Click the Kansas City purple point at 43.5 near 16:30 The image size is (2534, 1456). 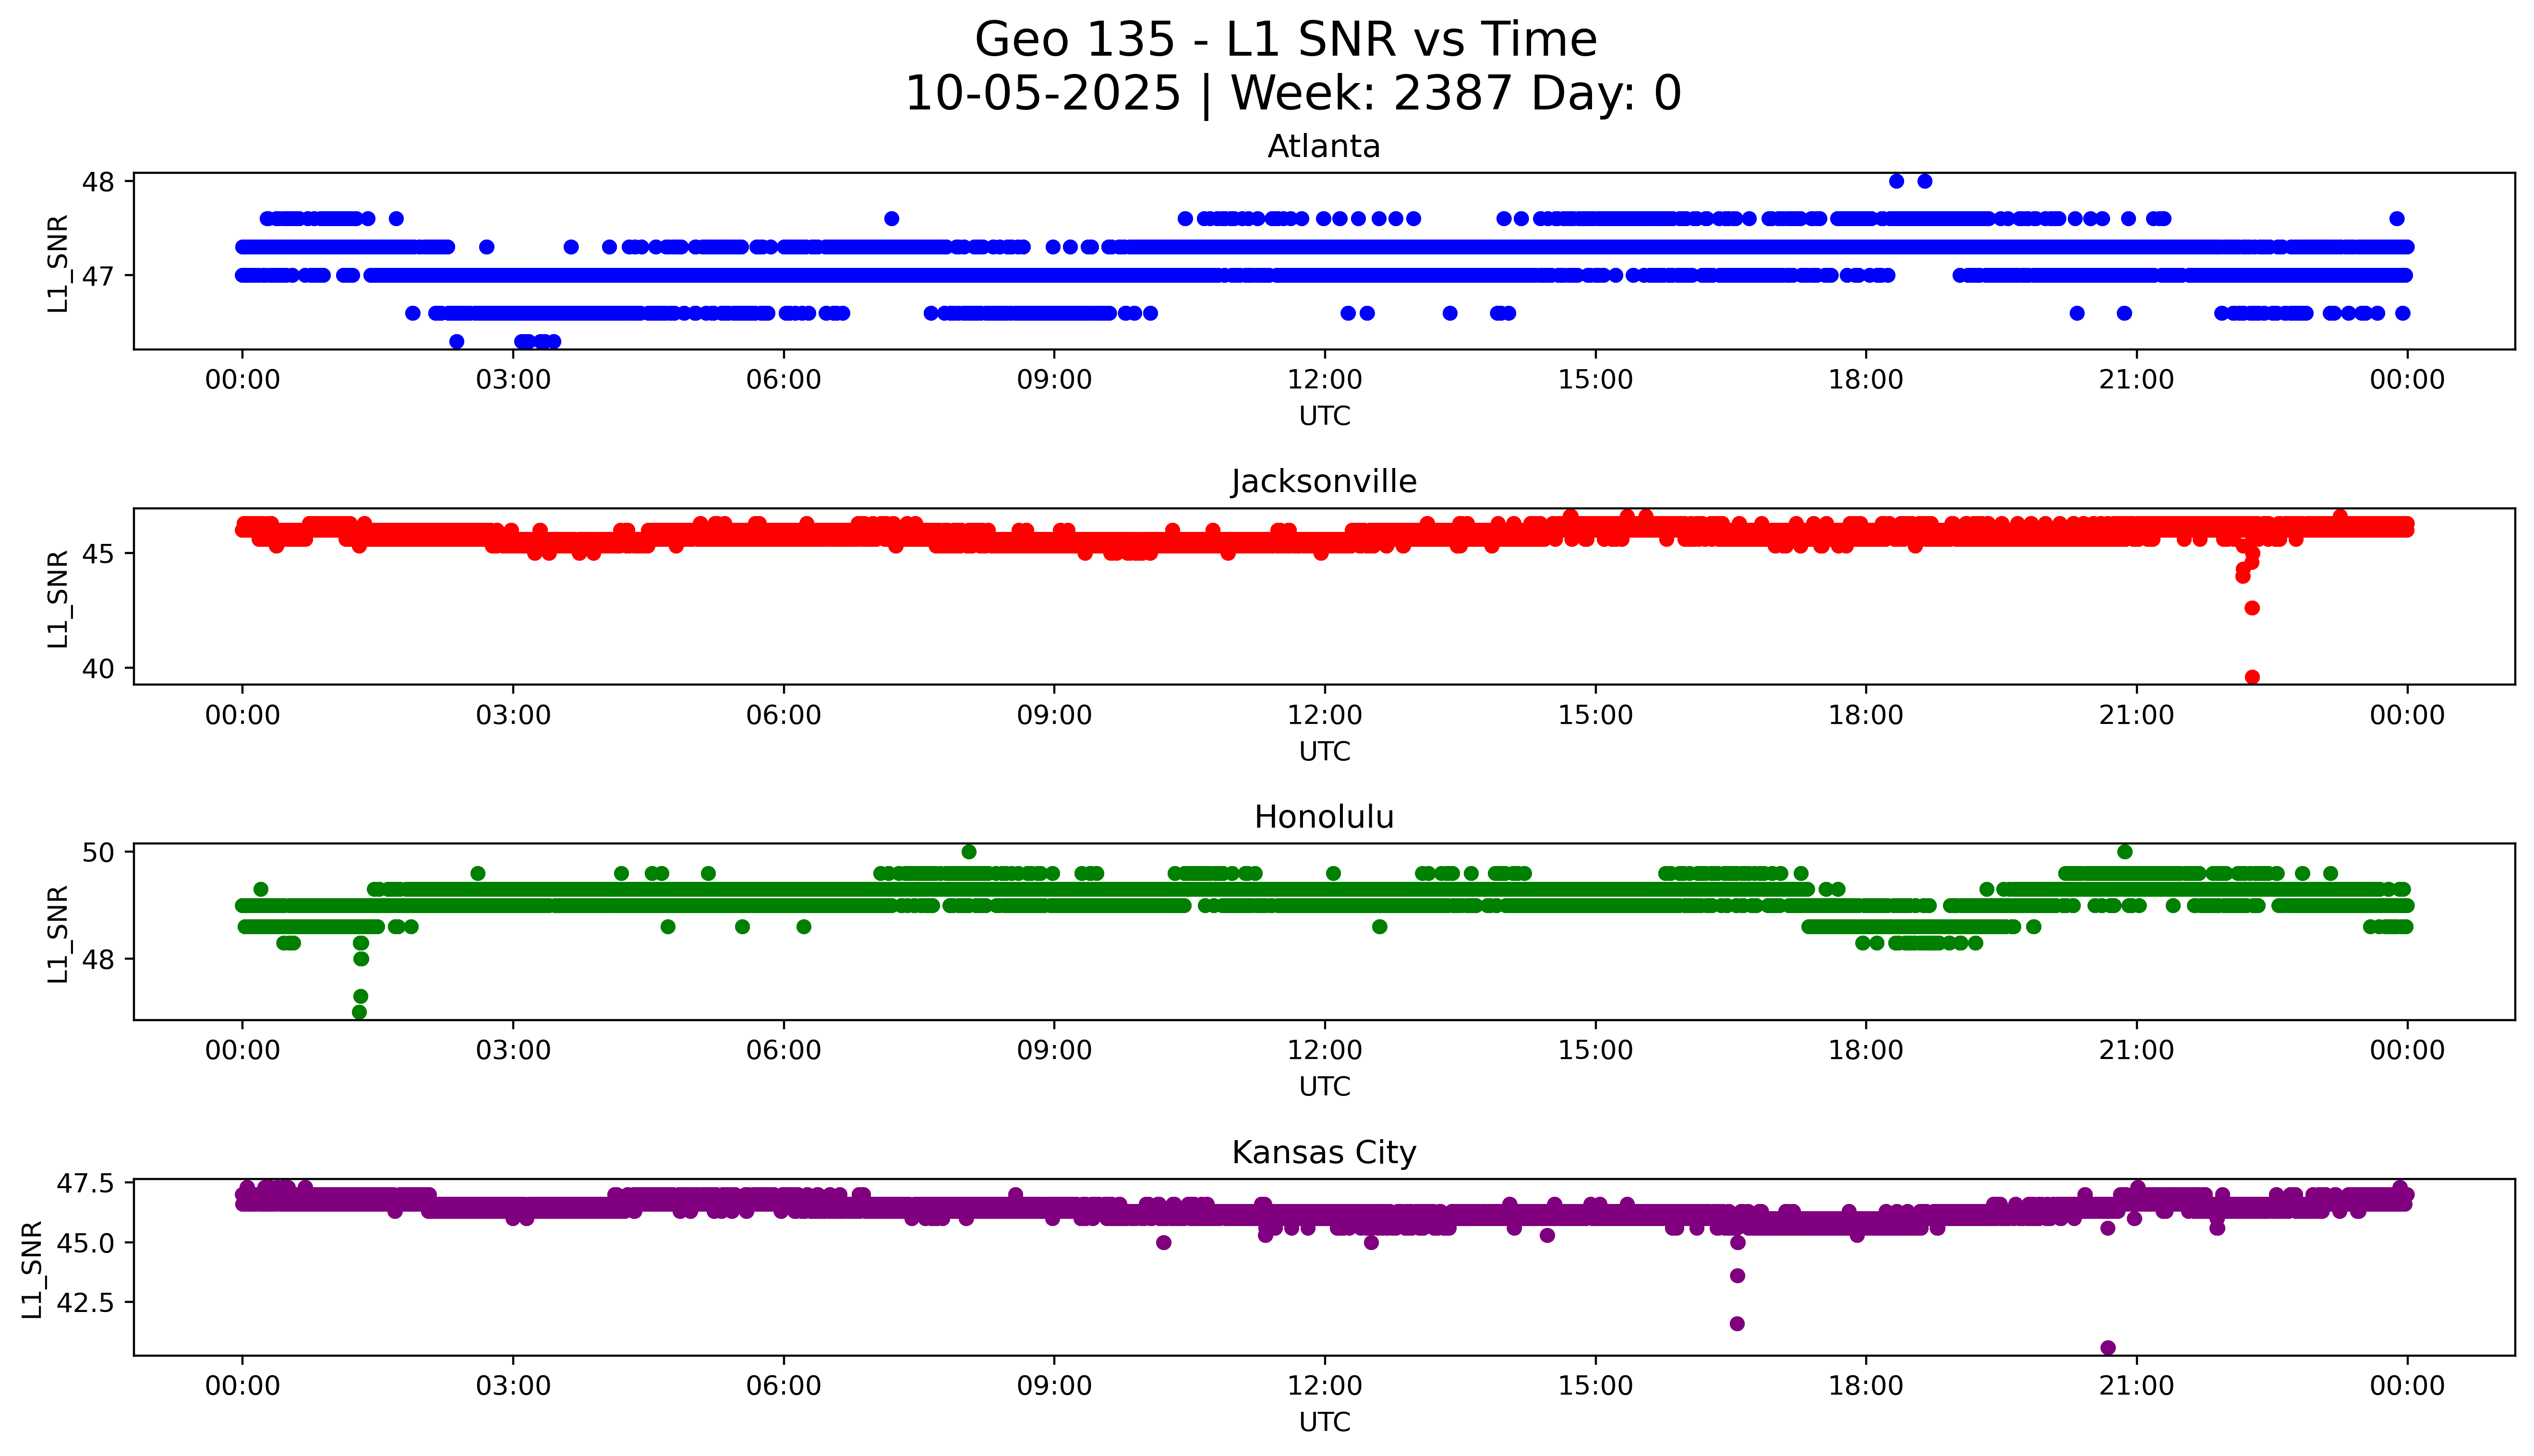click(1737, 1275)
